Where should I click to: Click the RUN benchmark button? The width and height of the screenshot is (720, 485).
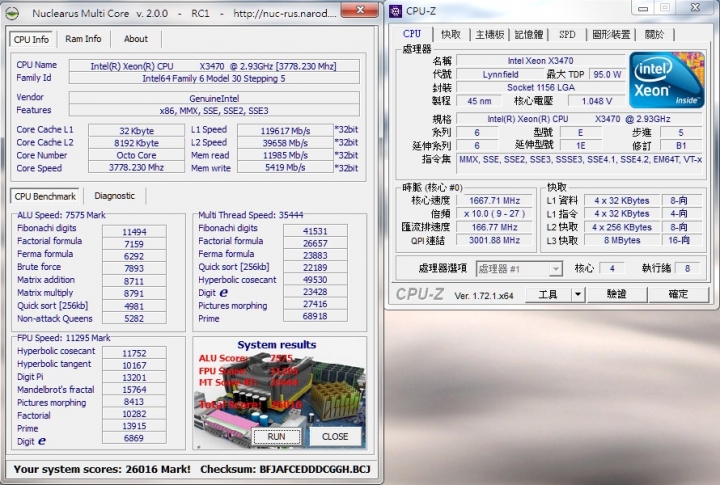[276, 436]
